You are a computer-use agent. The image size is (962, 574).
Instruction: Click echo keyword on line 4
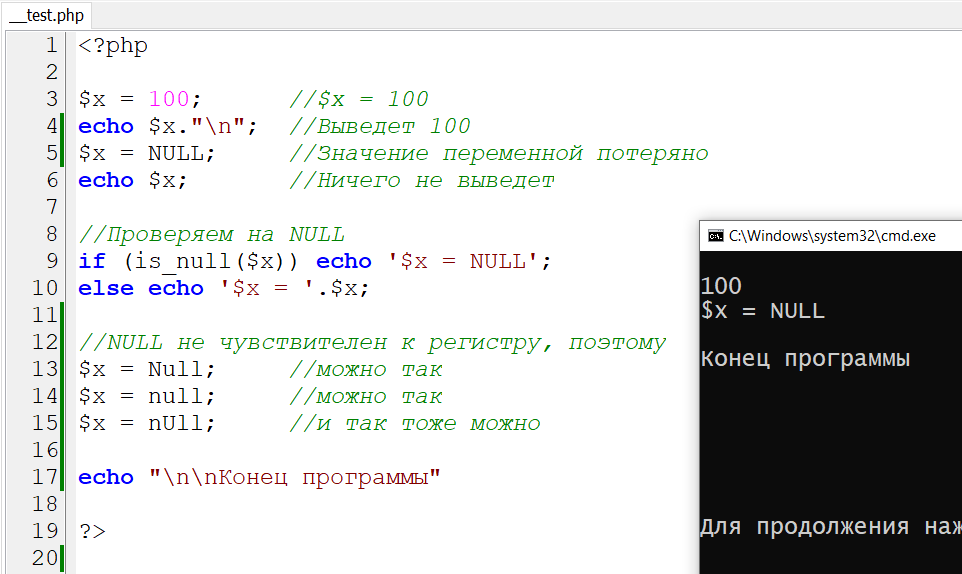106,126
